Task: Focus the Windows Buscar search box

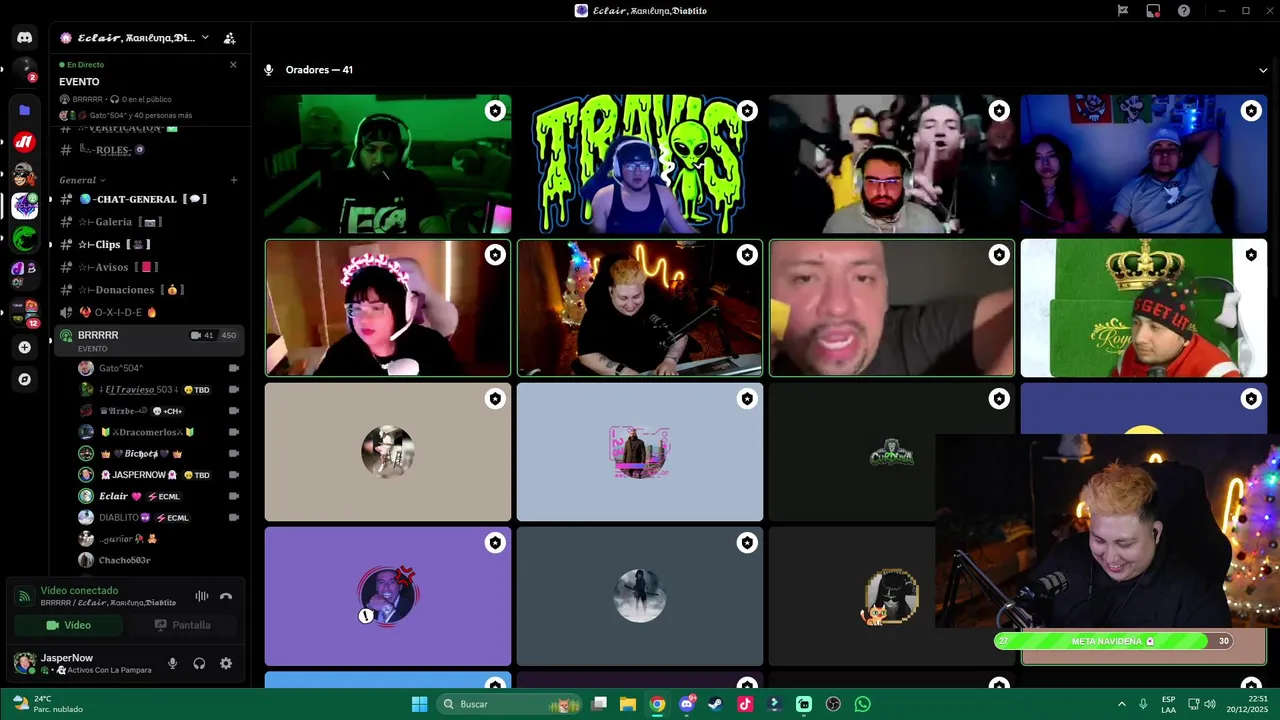Action: click(510, 704)
